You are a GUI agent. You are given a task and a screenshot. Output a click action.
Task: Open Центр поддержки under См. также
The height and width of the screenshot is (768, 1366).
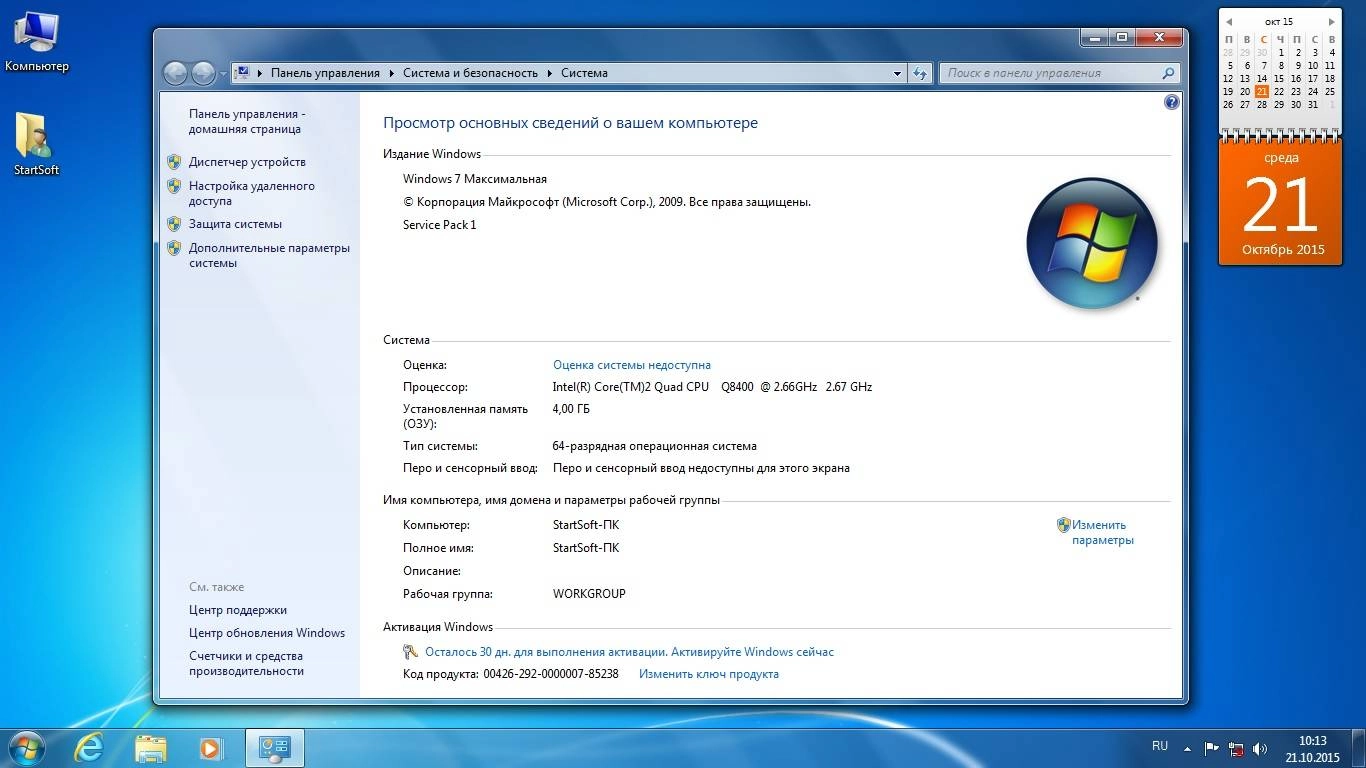[238, 610]
